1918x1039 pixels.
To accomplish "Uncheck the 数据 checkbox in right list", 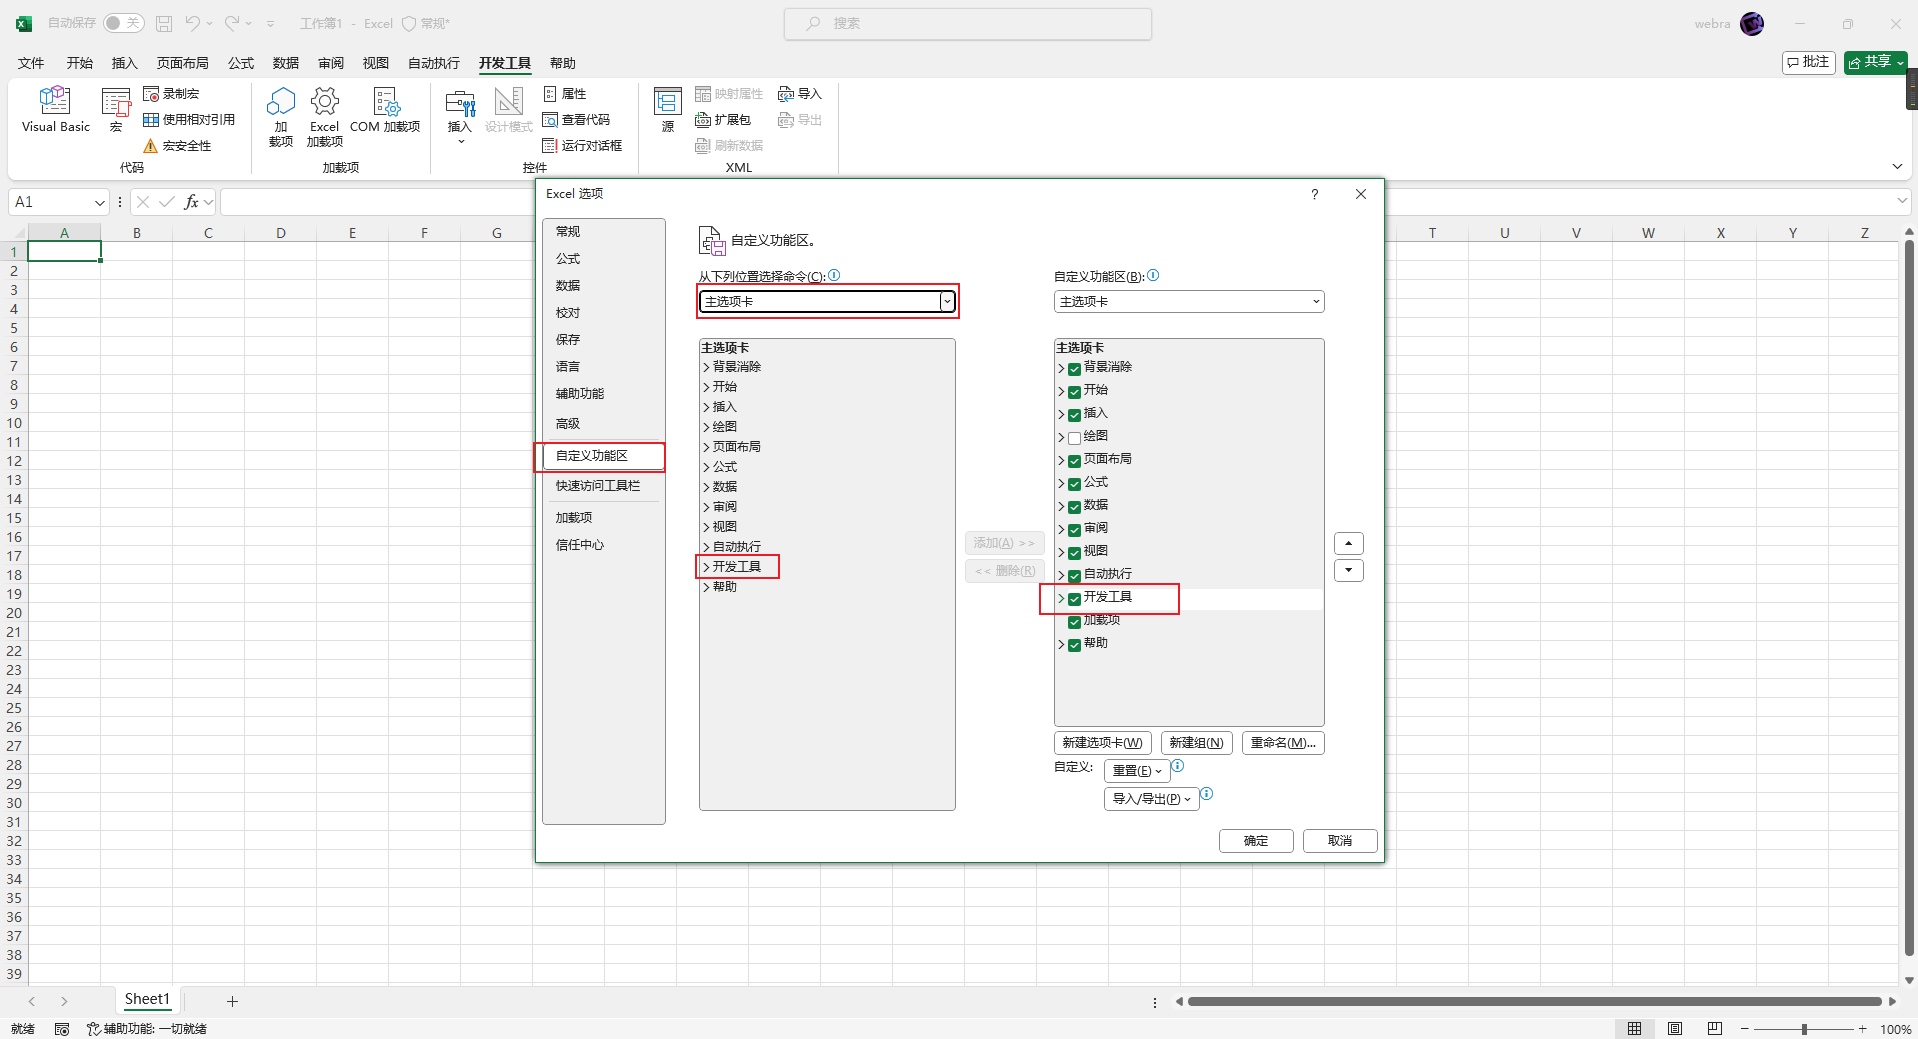I will [x=1074, y=507].
